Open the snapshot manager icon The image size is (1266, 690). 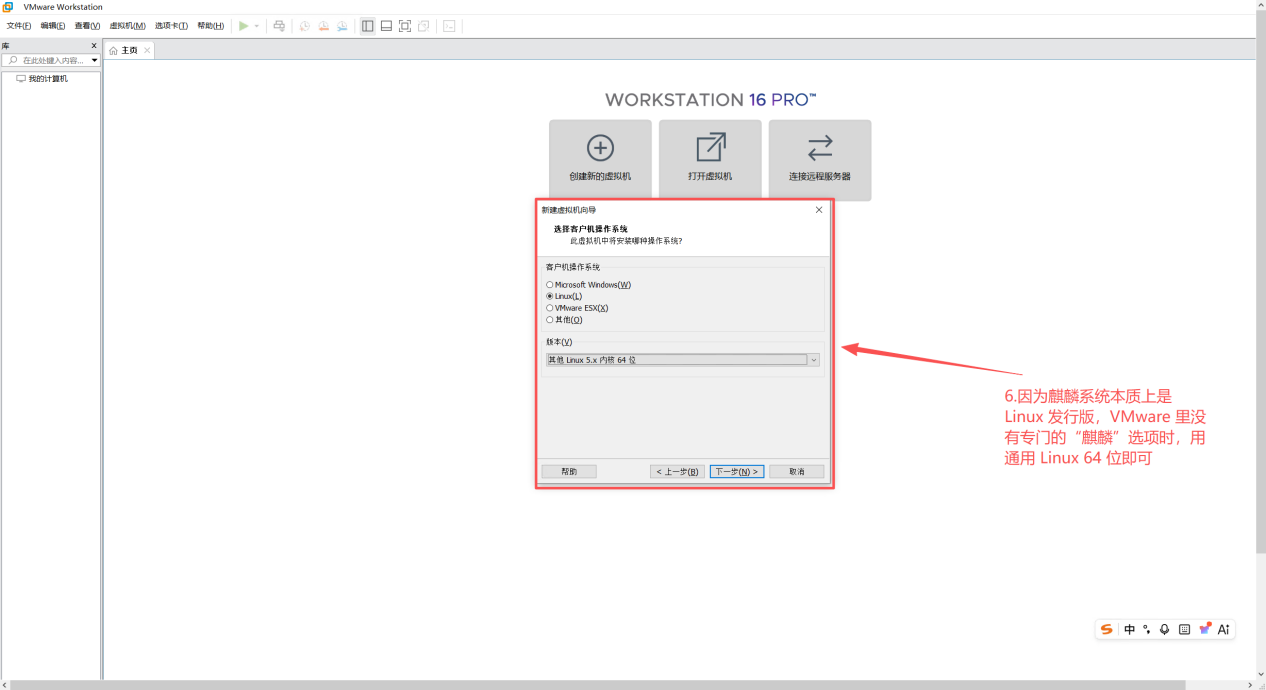click(x=342, y=26)
